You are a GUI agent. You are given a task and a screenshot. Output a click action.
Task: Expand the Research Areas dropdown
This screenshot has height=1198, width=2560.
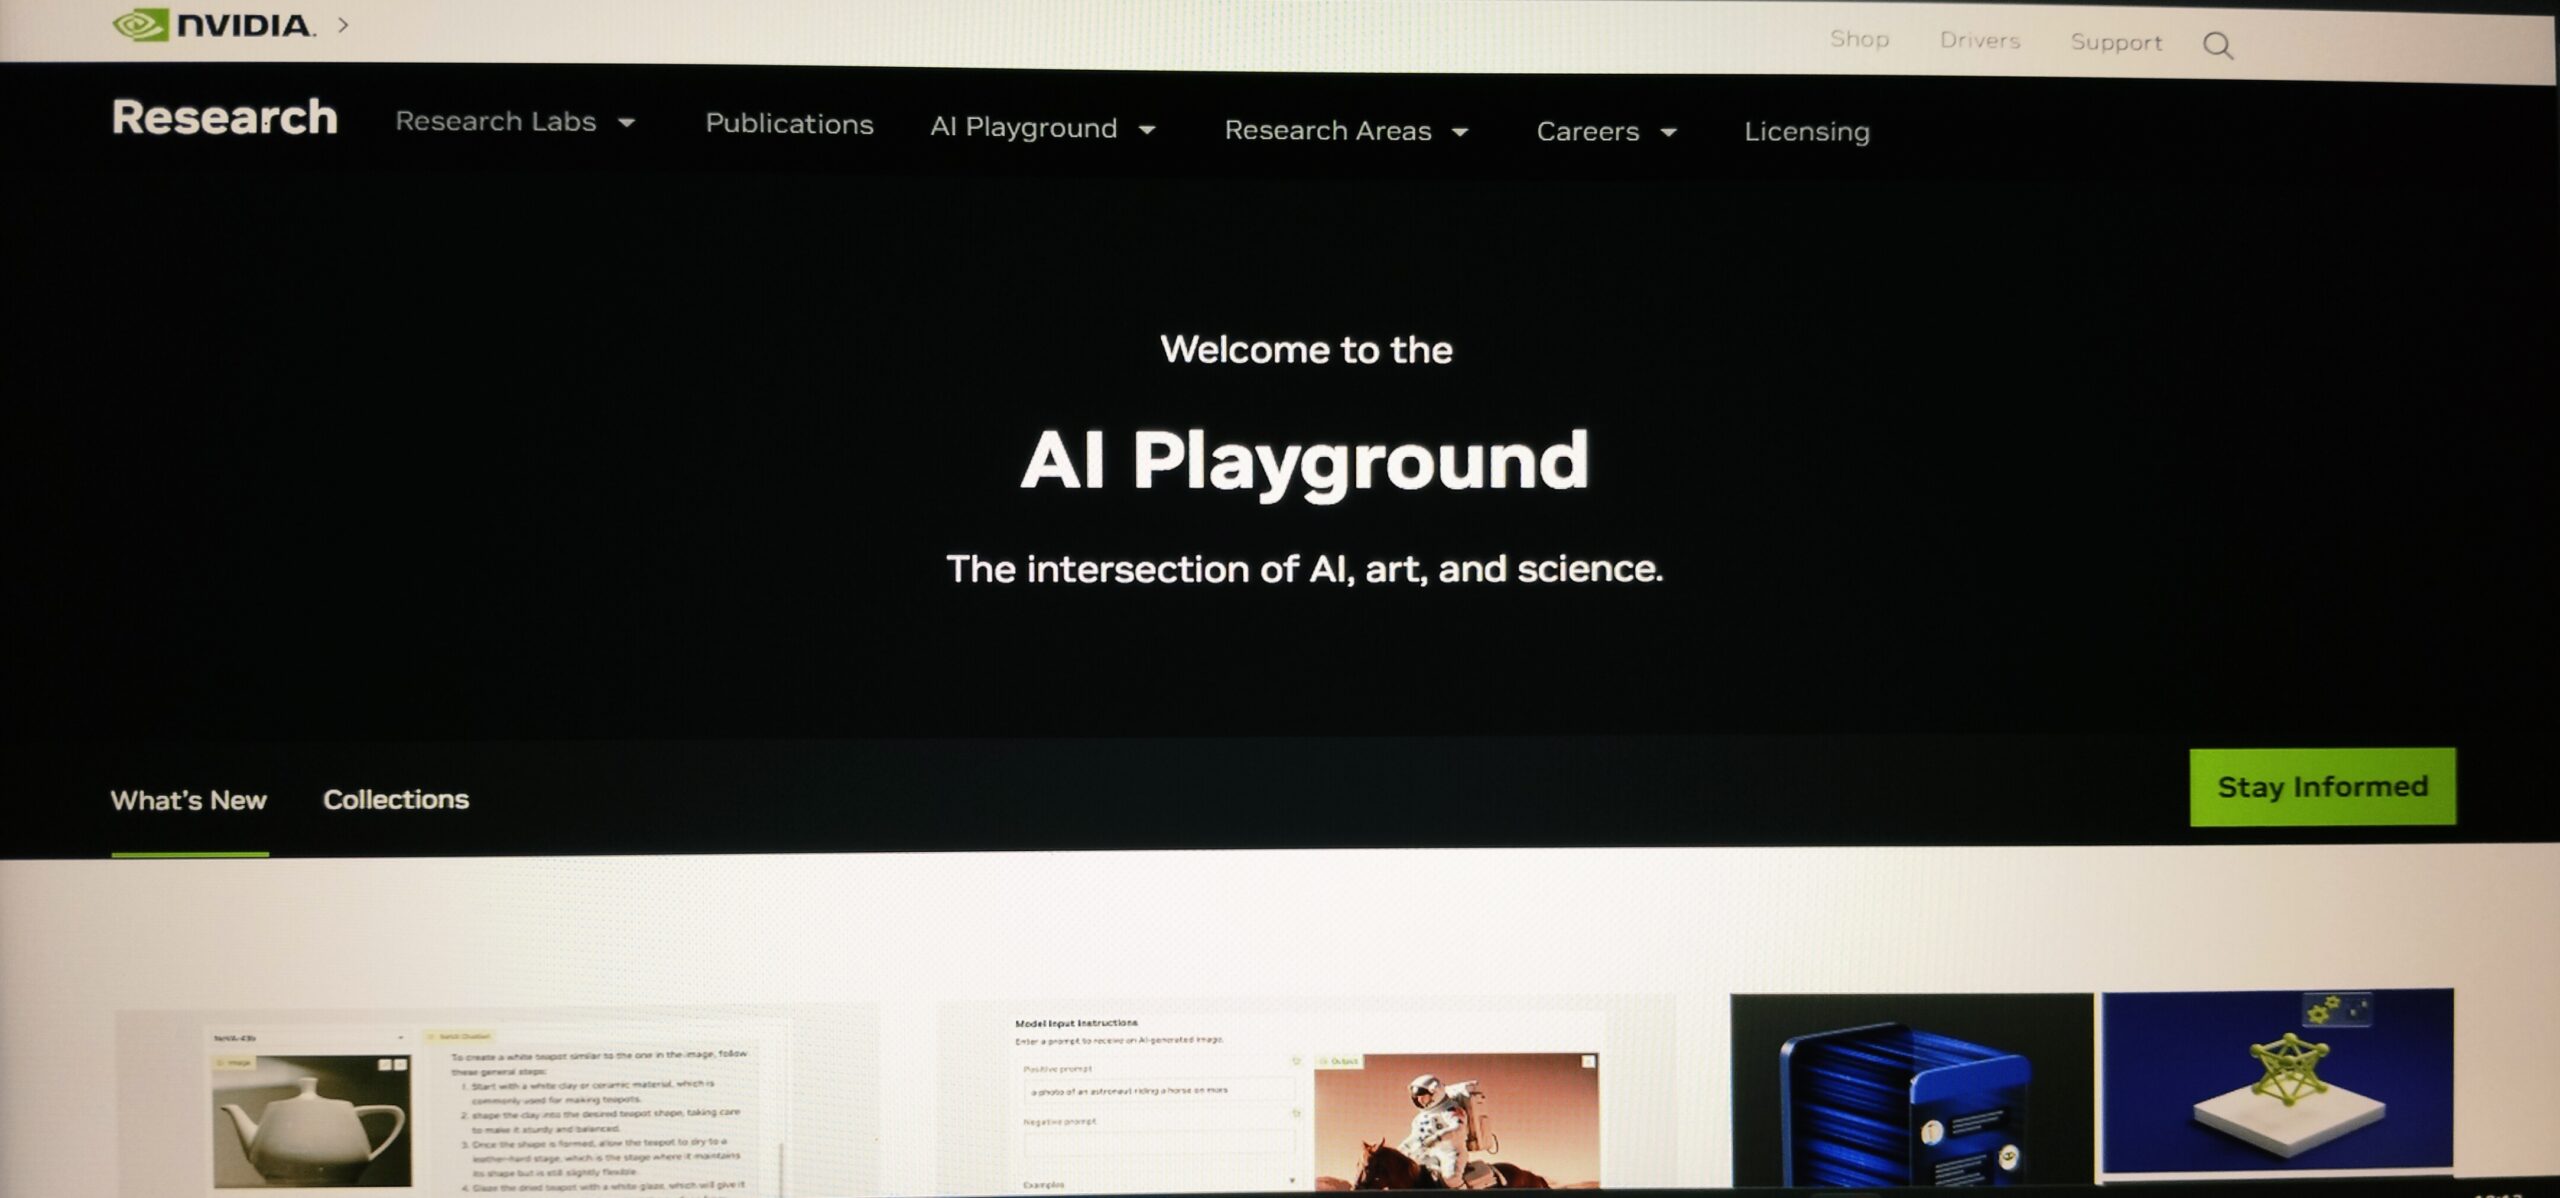1347,131
